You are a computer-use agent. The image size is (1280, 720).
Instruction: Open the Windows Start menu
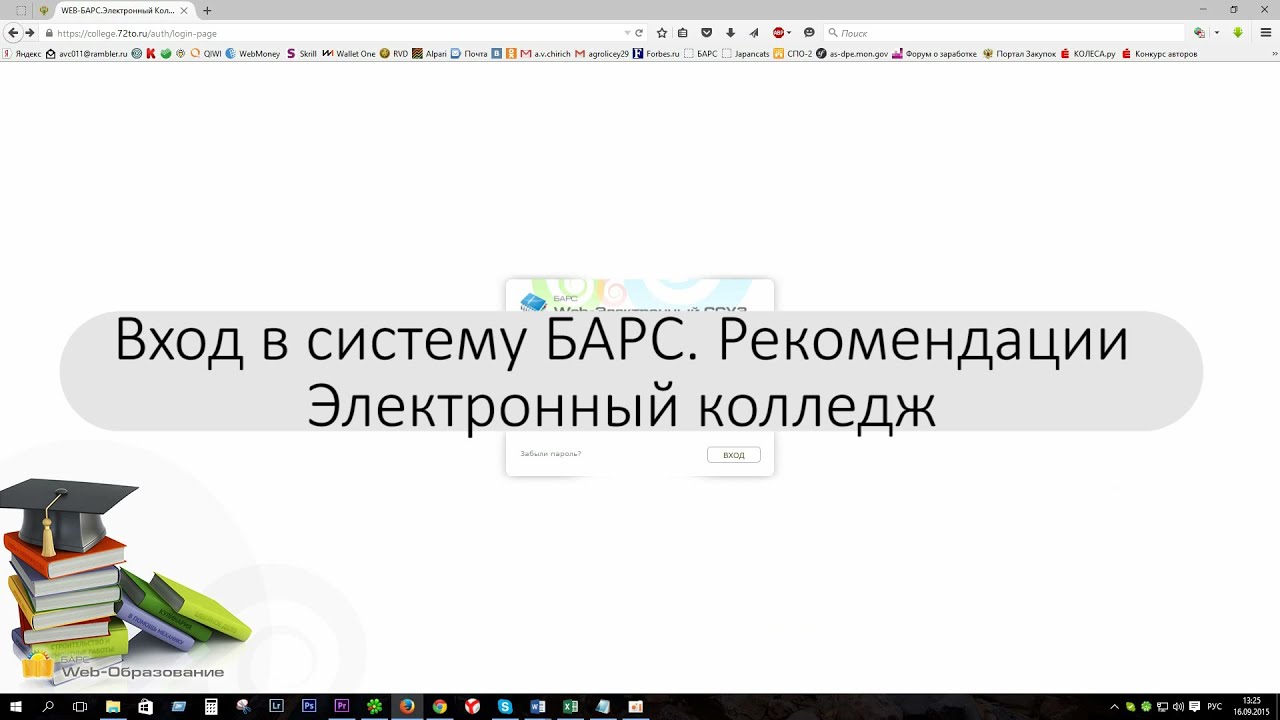coord(16,706)
